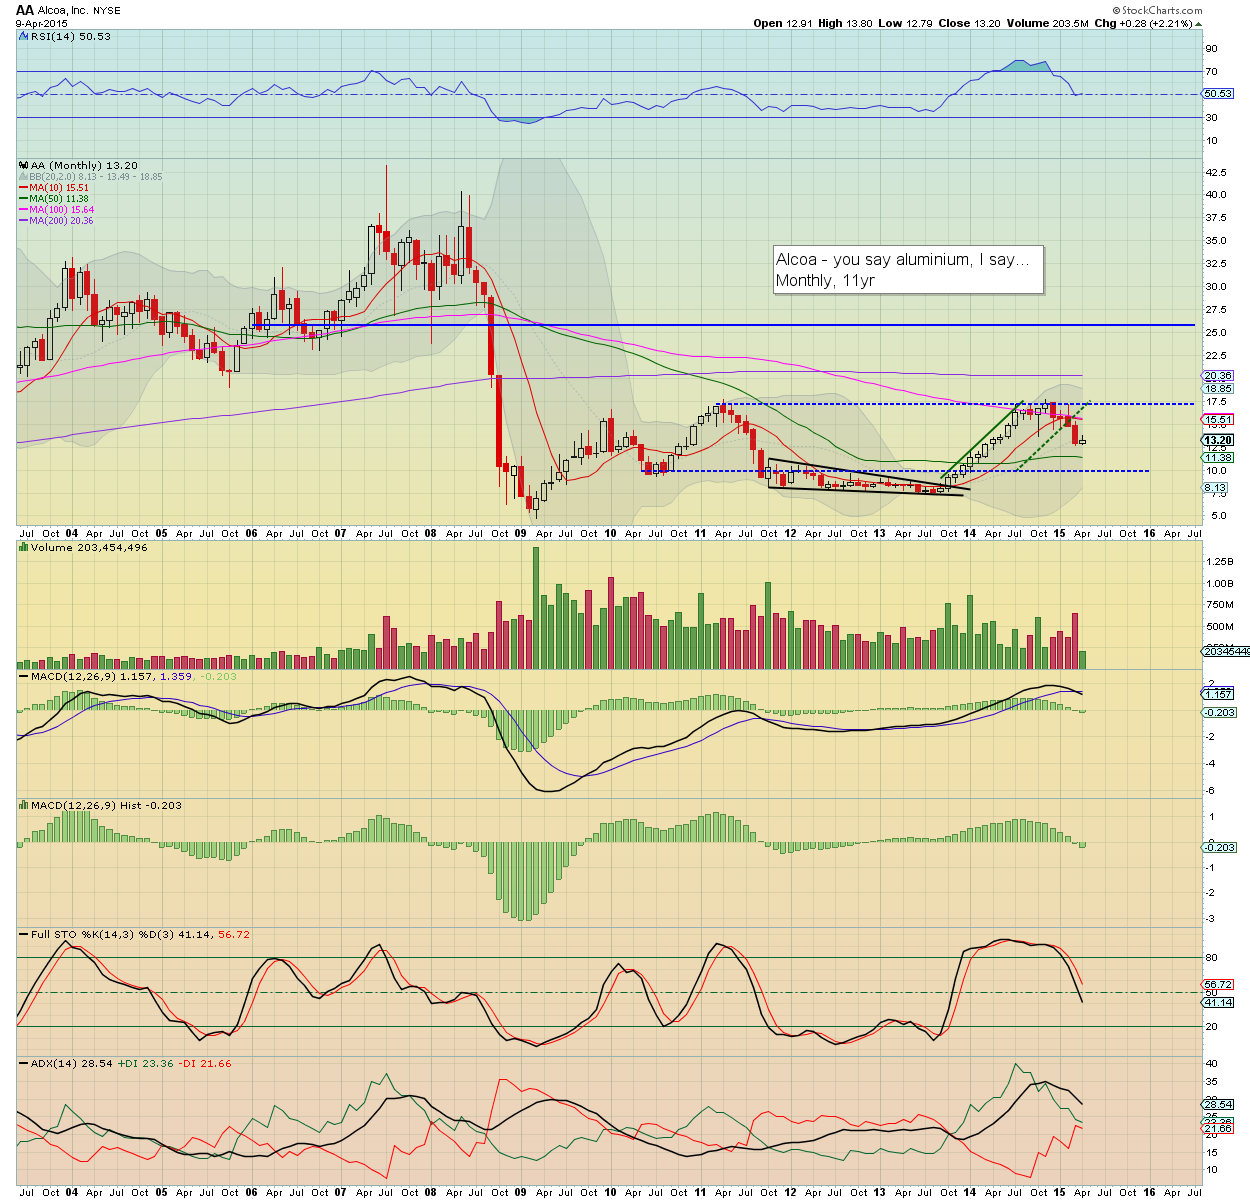Click the red MA(10) legend swatch line
Viewport: 1250px width, 1200px height.
pyautogui.click(x=23, y=187)
